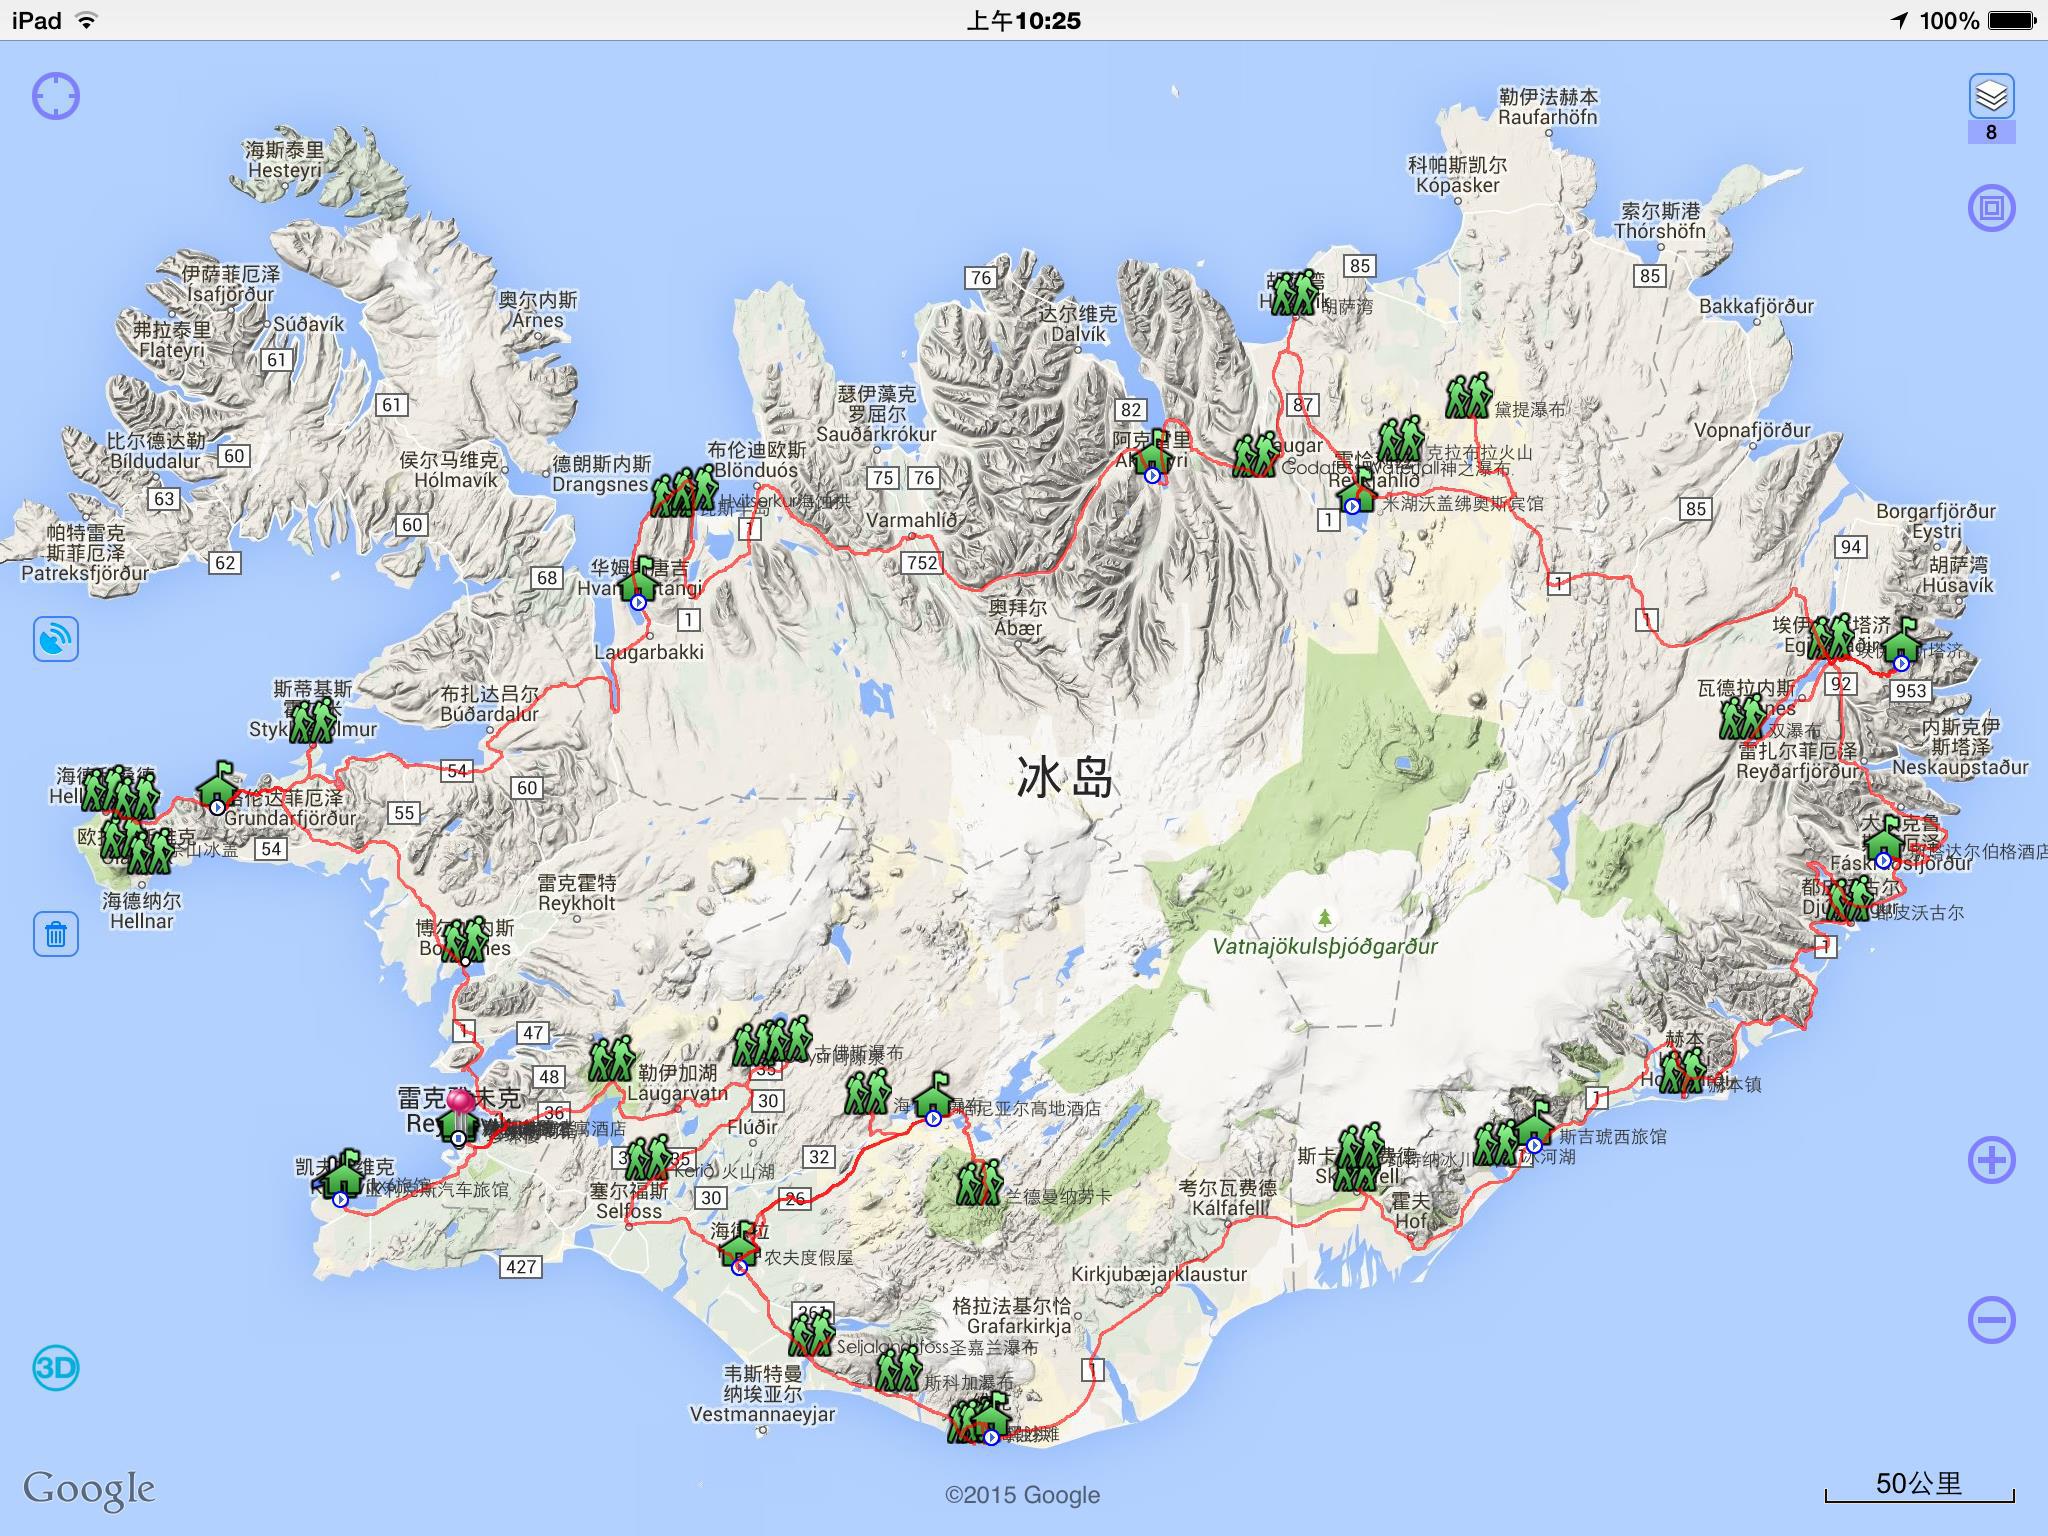Tap the hiker marker at Skógafoss
The image size is (2048, 1536).
click(898, 1369)
